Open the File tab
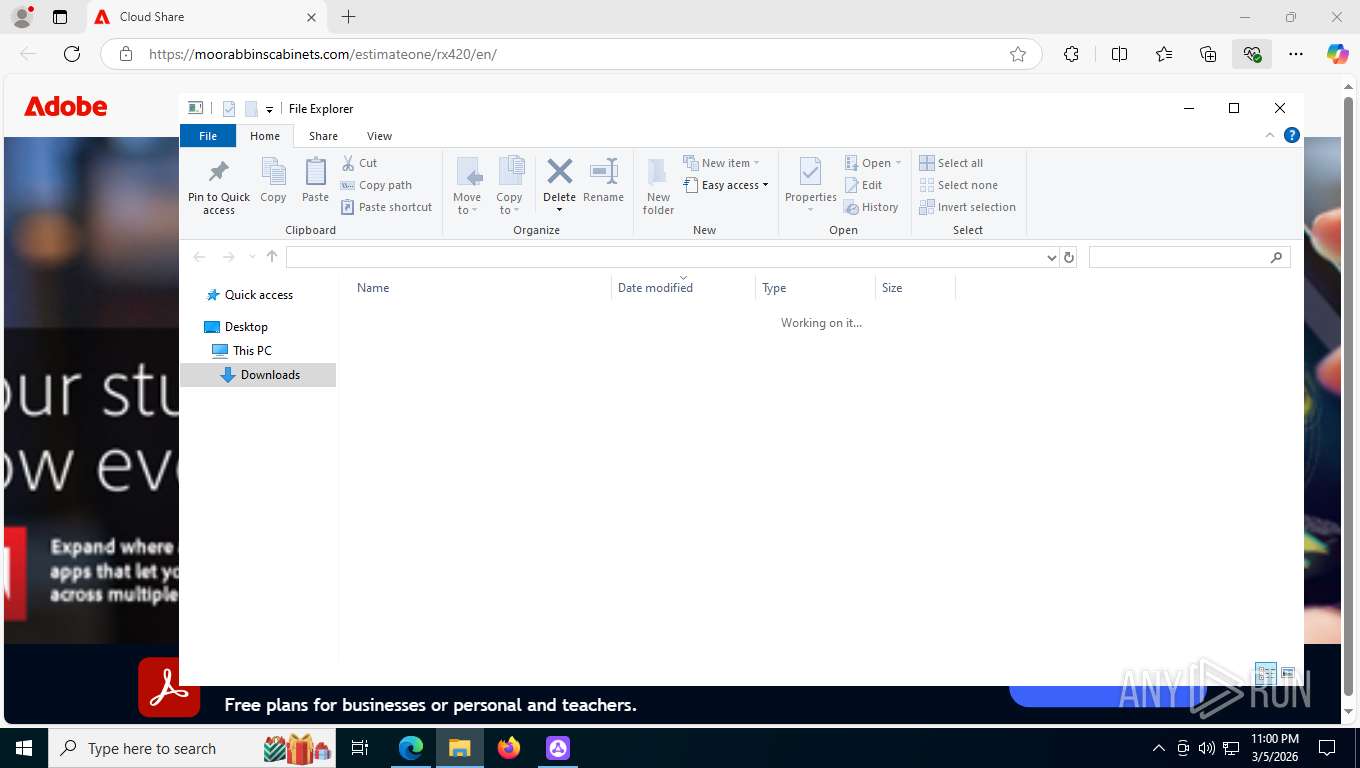 click(x=208, y=136)
